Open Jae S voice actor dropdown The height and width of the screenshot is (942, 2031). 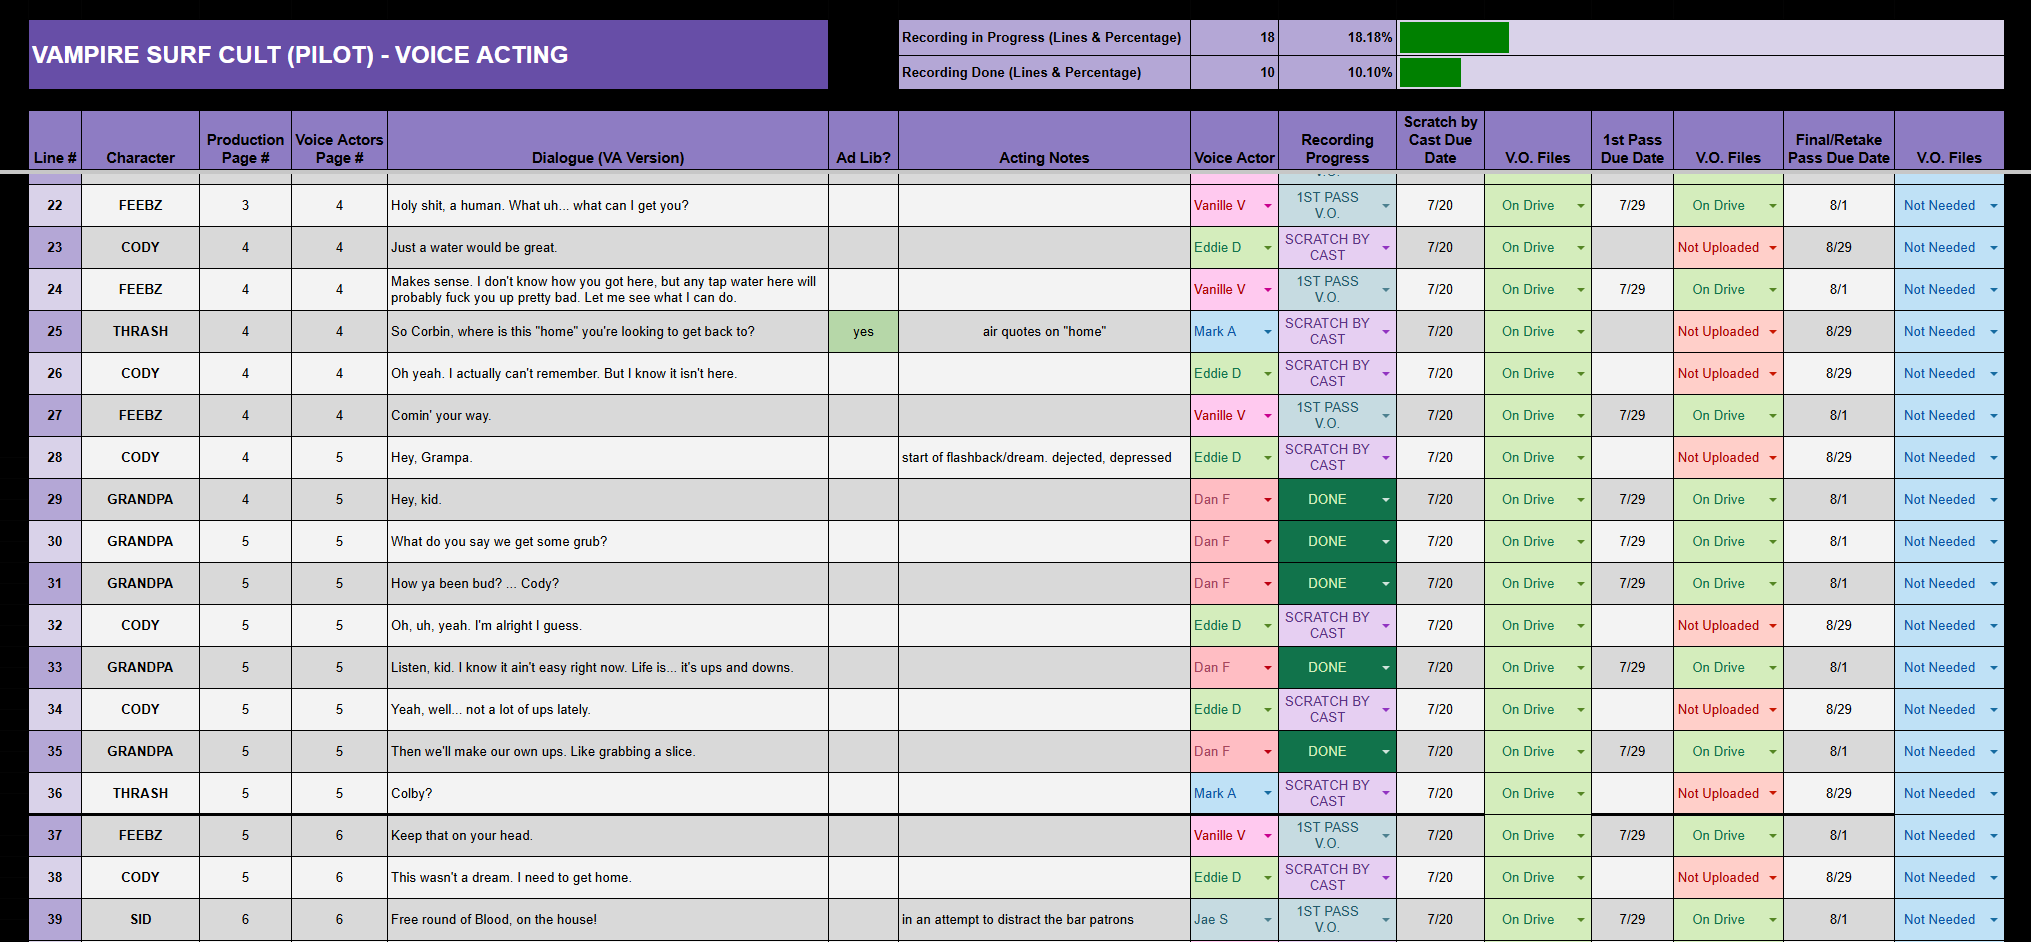(1267, 920)
